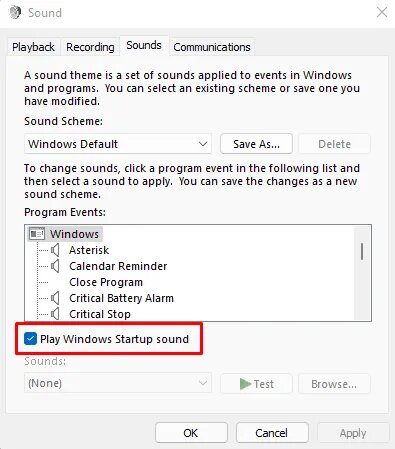The height and width of the screenshot is (449, 395).
Task: Cancel the Sound dialog
Action: coord(272,433)
